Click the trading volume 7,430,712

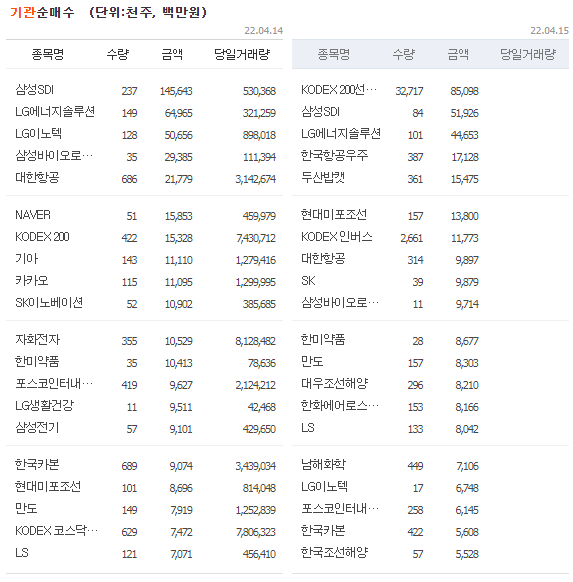256,238
